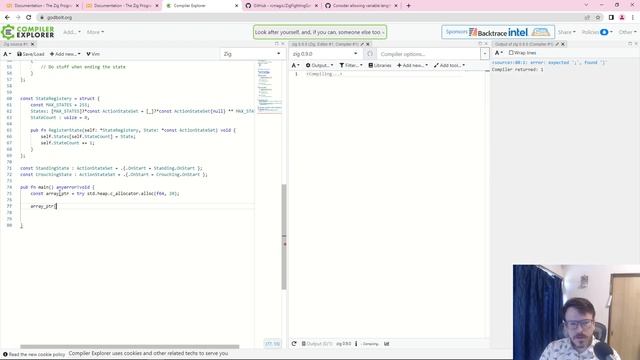Open the Output... settings dropdown
The height and width of the screenshot is (360, 640).
tap(319, 65)
